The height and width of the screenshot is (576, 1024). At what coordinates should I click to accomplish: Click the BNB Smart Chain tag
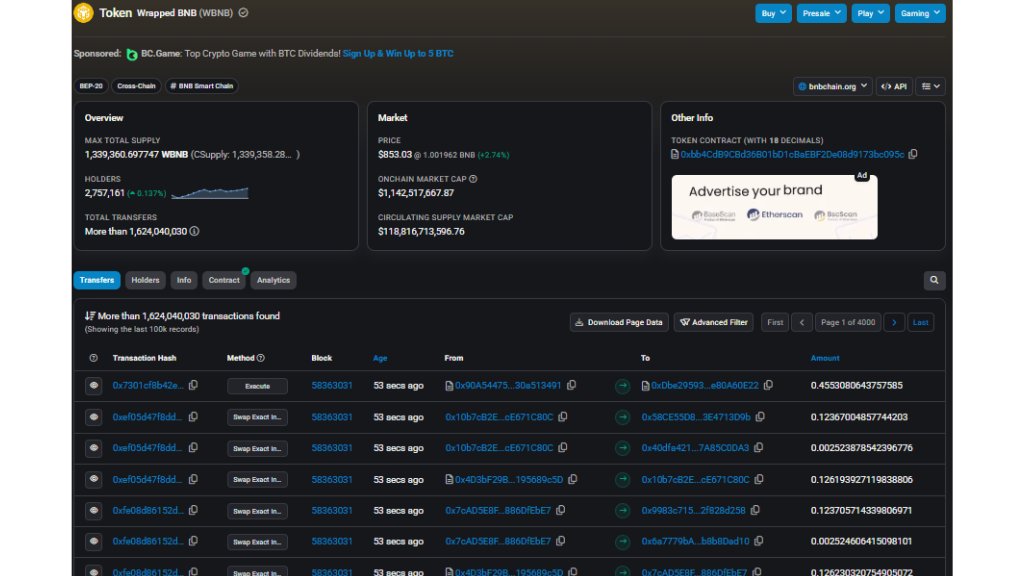(x=201, y=86)
